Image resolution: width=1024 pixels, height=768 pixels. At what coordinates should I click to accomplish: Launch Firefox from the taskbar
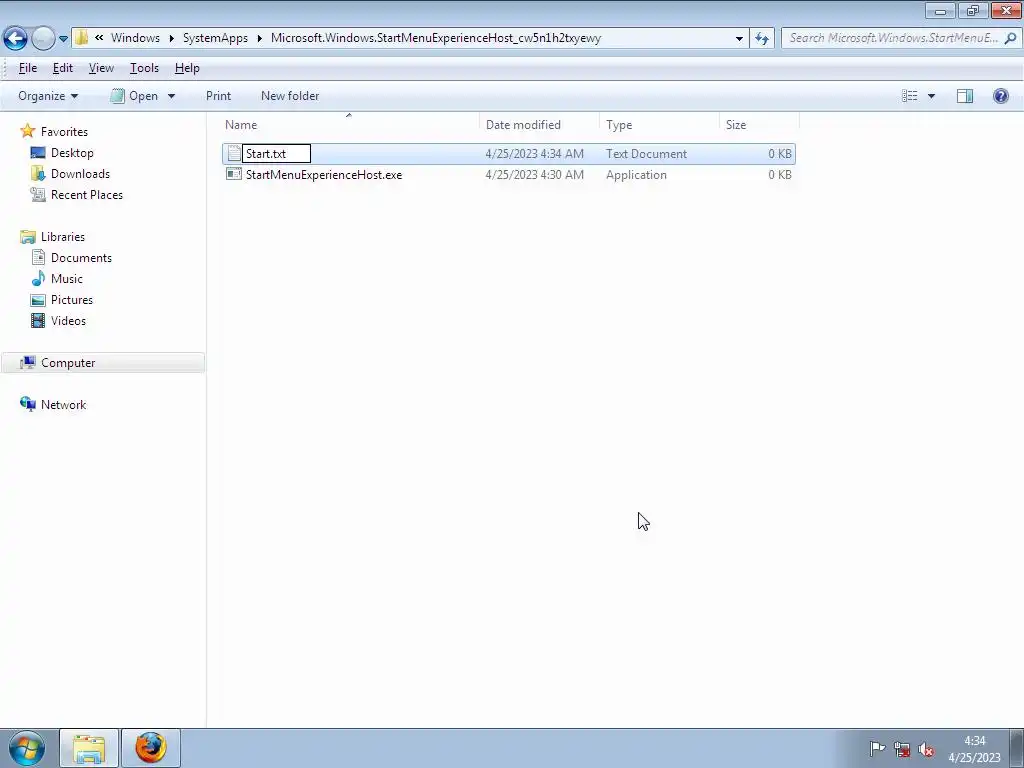(x=151, y=748)
